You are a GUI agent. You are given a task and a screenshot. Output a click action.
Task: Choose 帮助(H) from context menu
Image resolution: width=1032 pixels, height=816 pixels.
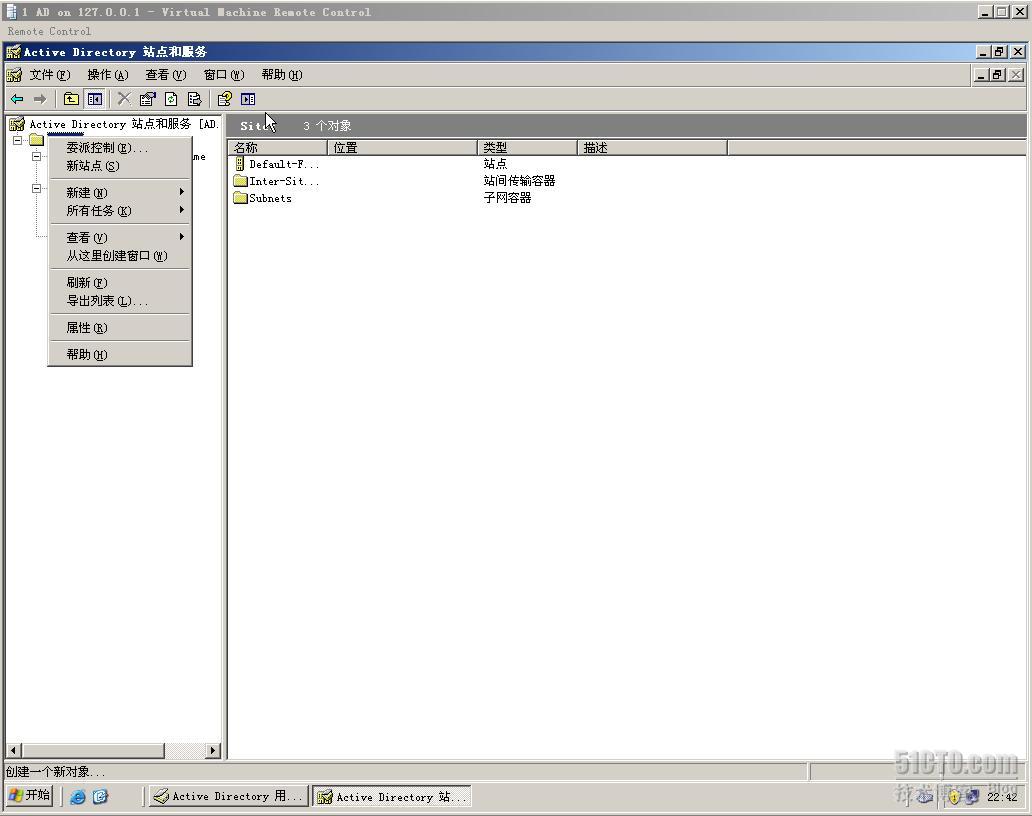[120, 355]
